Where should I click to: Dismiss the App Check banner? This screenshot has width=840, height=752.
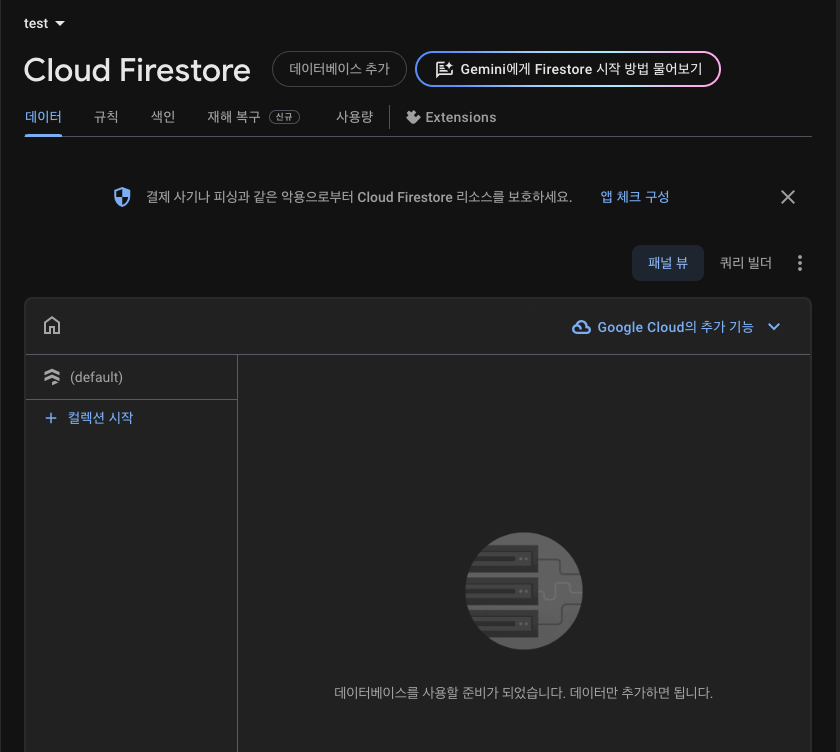click(788, 197)
